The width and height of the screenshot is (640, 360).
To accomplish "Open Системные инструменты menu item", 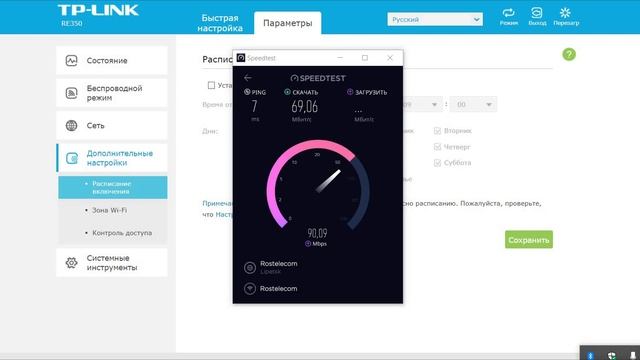I will (x=112, y=262).
